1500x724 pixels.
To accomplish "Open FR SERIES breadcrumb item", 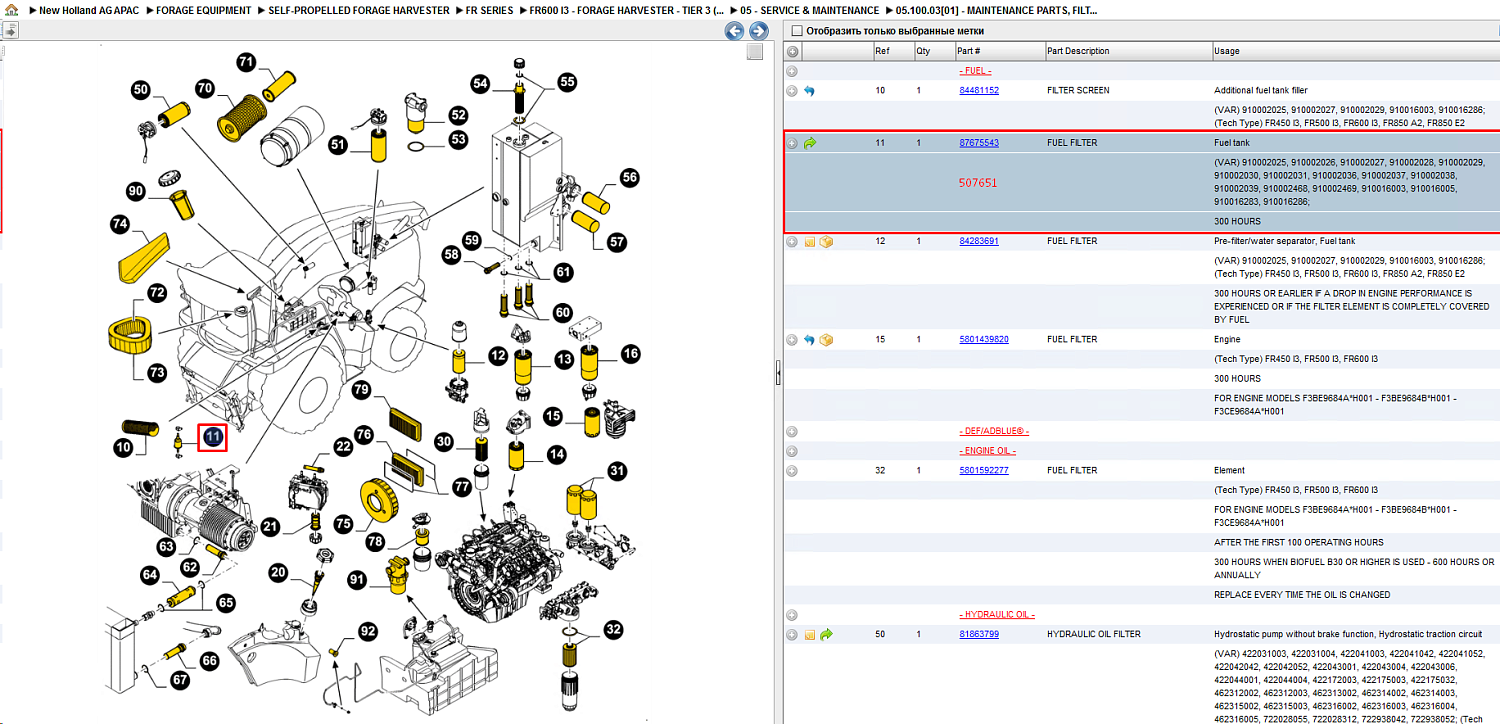I will click(x=489, y=10).
